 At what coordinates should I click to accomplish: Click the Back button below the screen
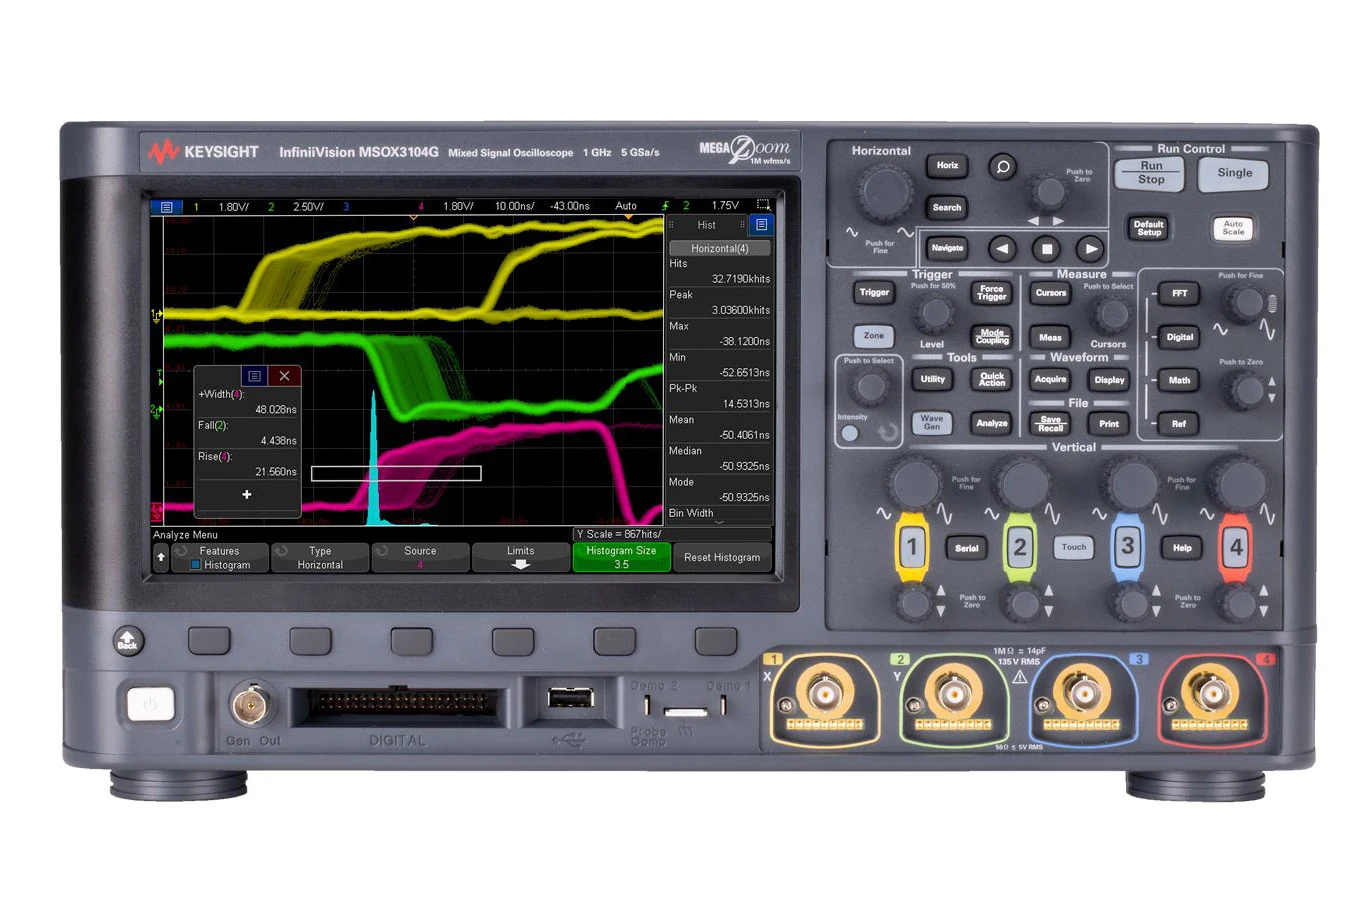pyautogui.click(x=128, y=641)
